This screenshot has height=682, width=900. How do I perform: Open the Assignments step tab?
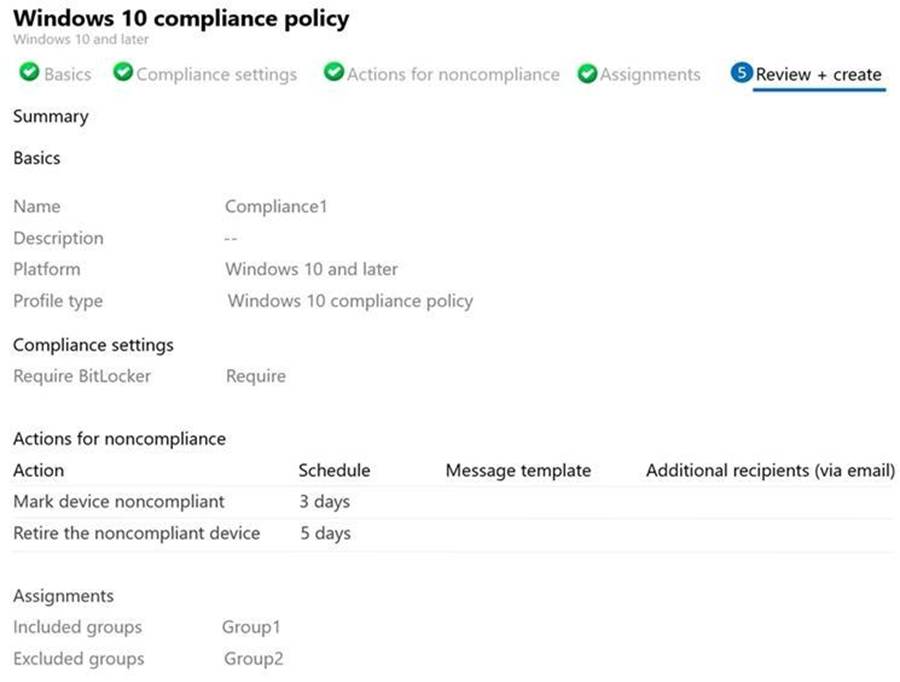click(650, 74)
